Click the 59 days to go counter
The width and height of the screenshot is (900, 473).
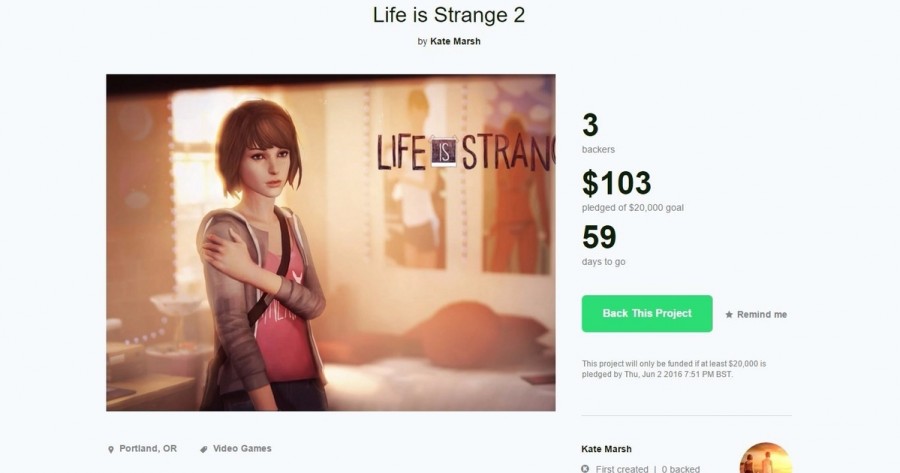599,237
